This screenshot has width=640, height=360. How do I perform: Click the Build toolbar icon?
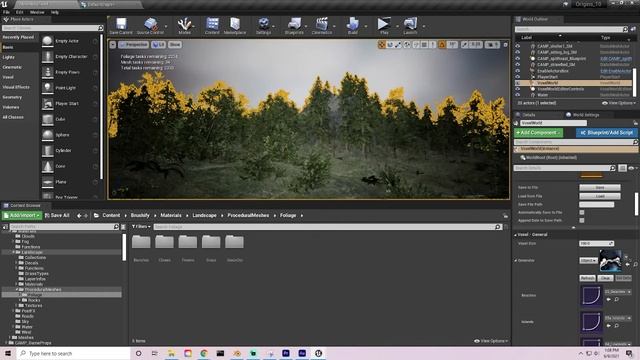353,26
